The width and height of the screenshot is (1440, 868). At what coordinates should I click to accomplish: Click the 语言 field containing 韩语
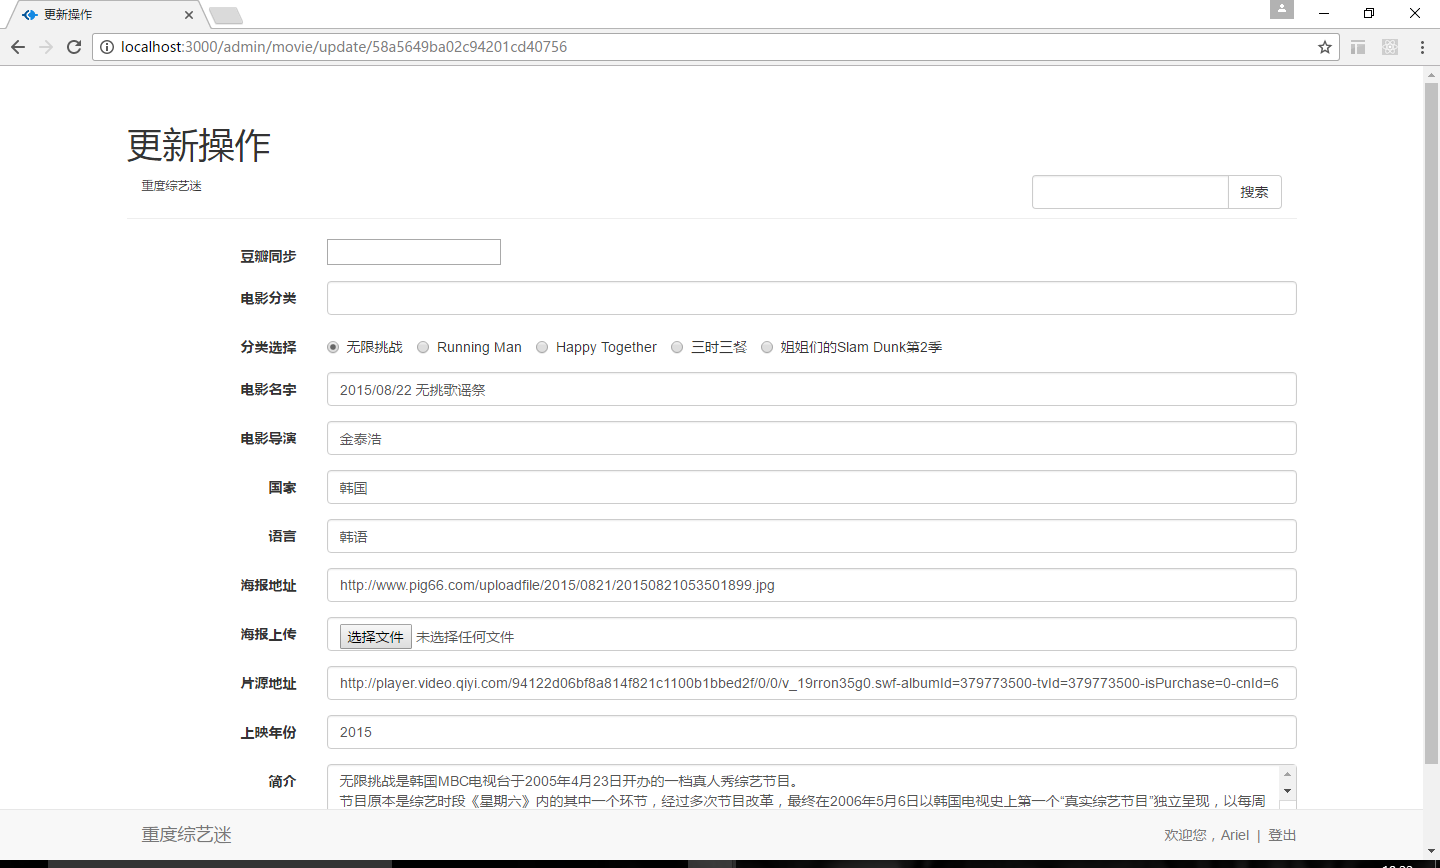811,536
